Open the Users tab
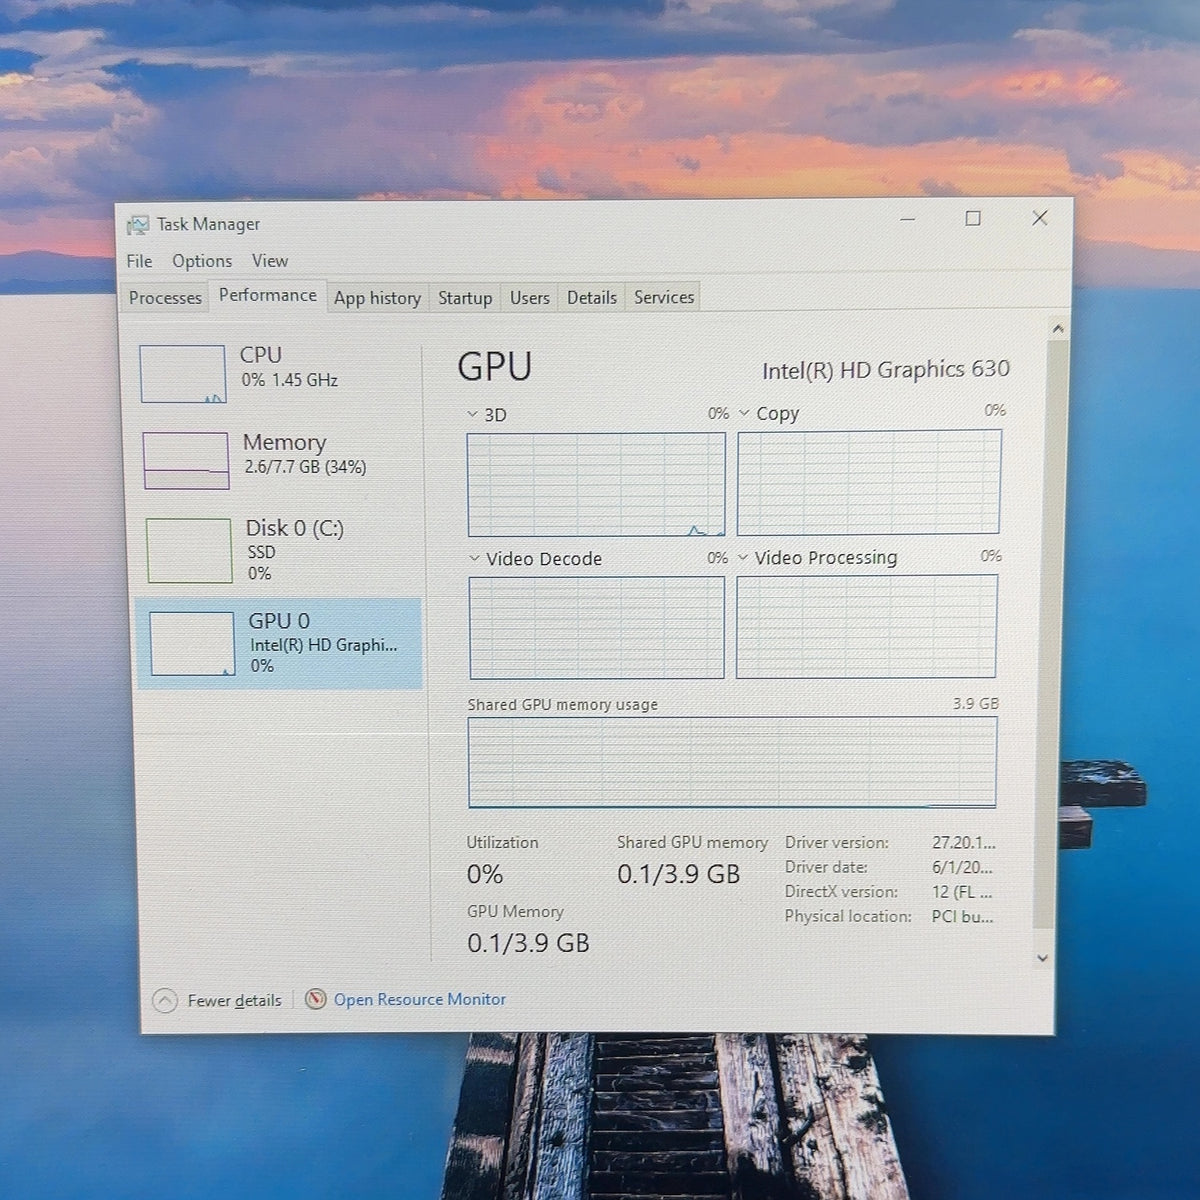 (x=530, y=298)
